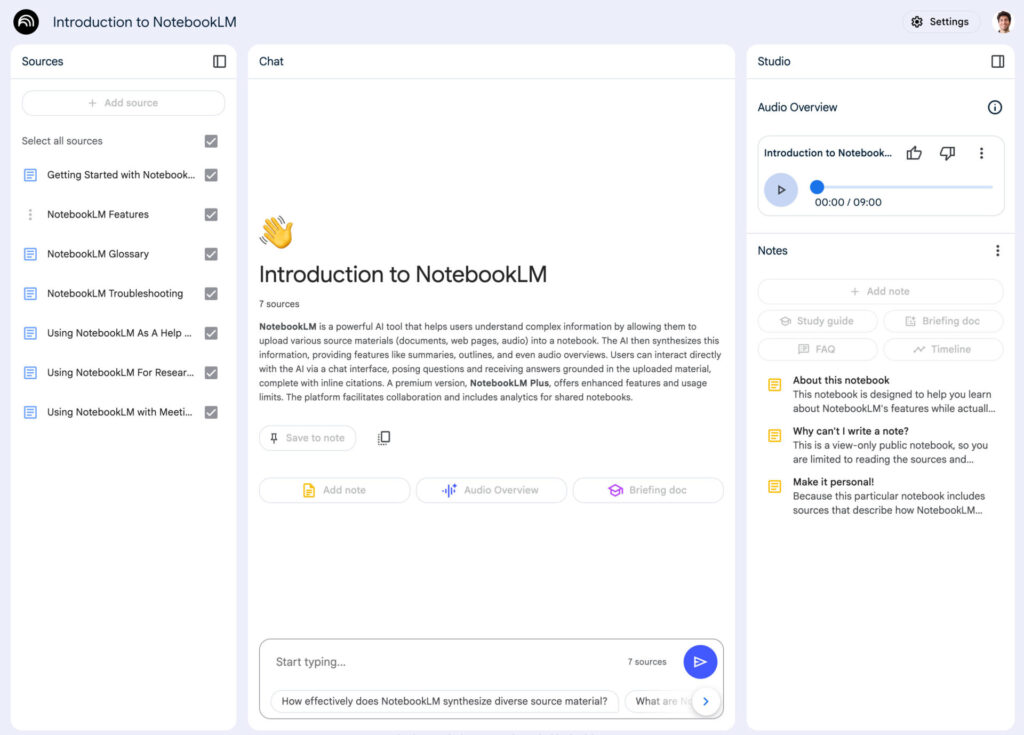Copy the notebook summary text

click(x=384, y=437)
